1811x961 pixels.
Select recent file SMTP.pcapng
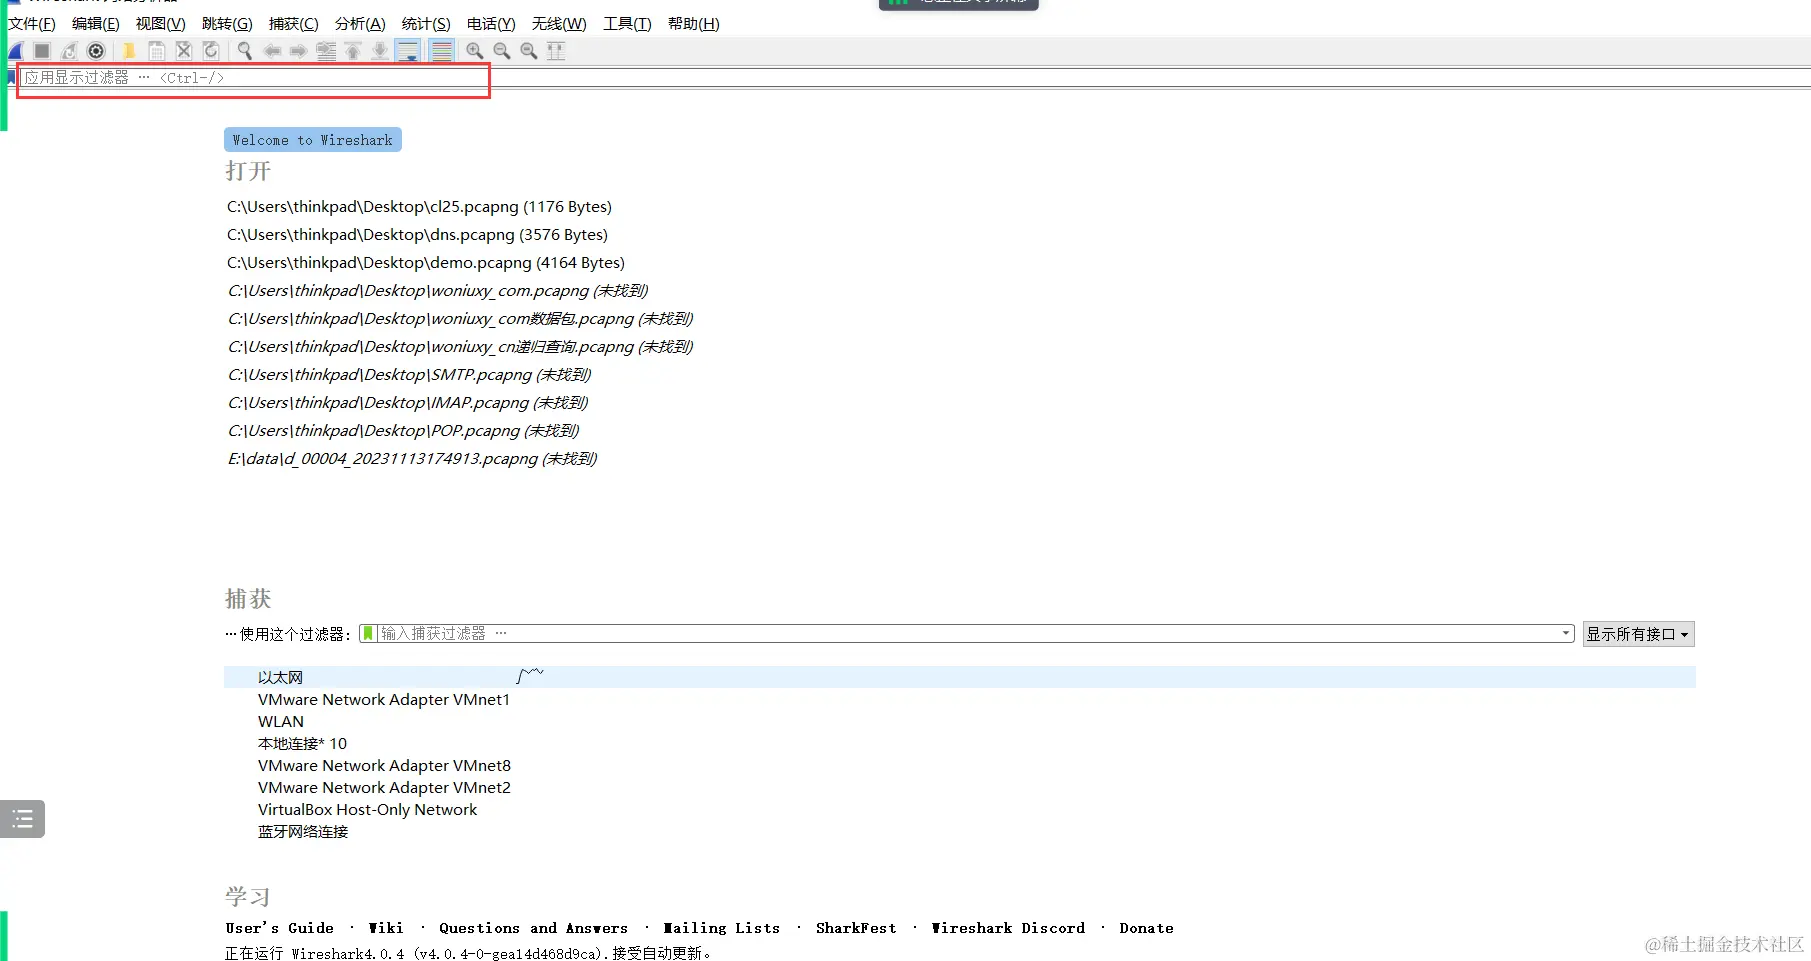(x=409, y=375)
